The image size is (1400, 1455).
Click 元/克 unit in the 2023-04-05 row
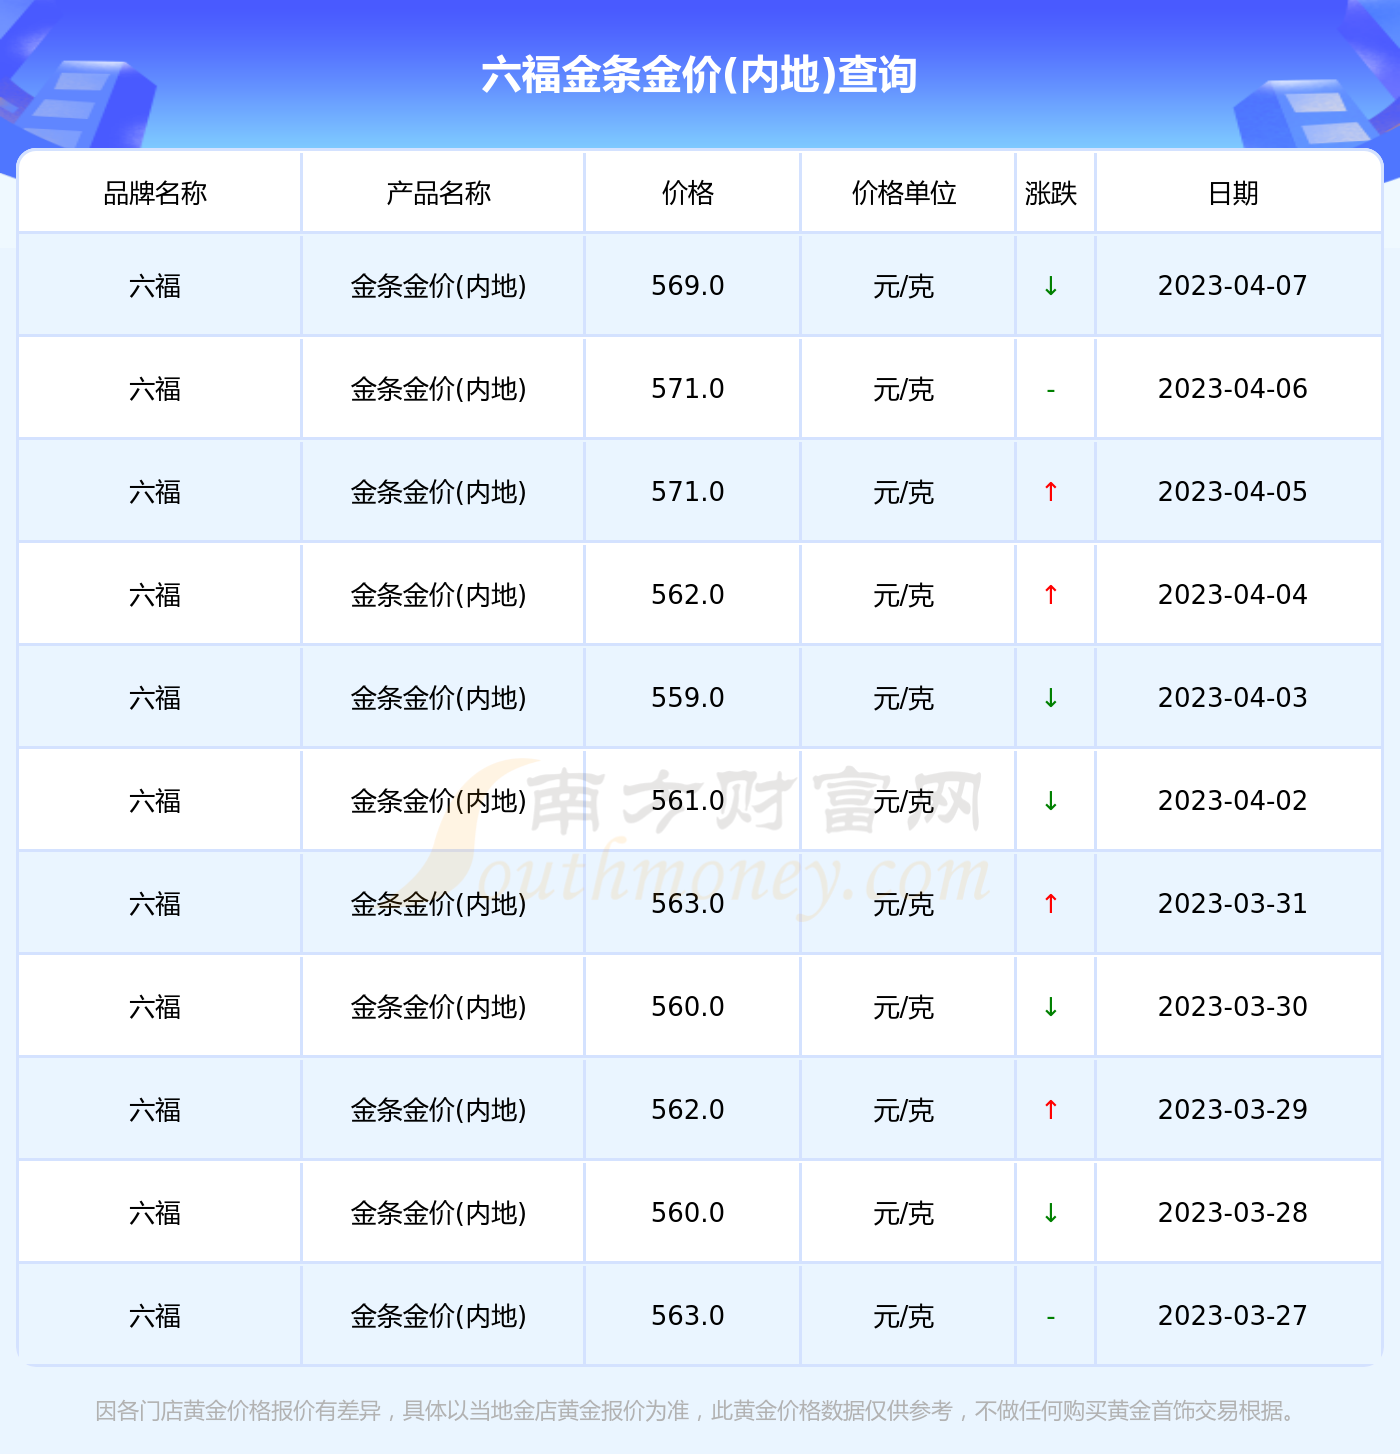coord(904,493)
